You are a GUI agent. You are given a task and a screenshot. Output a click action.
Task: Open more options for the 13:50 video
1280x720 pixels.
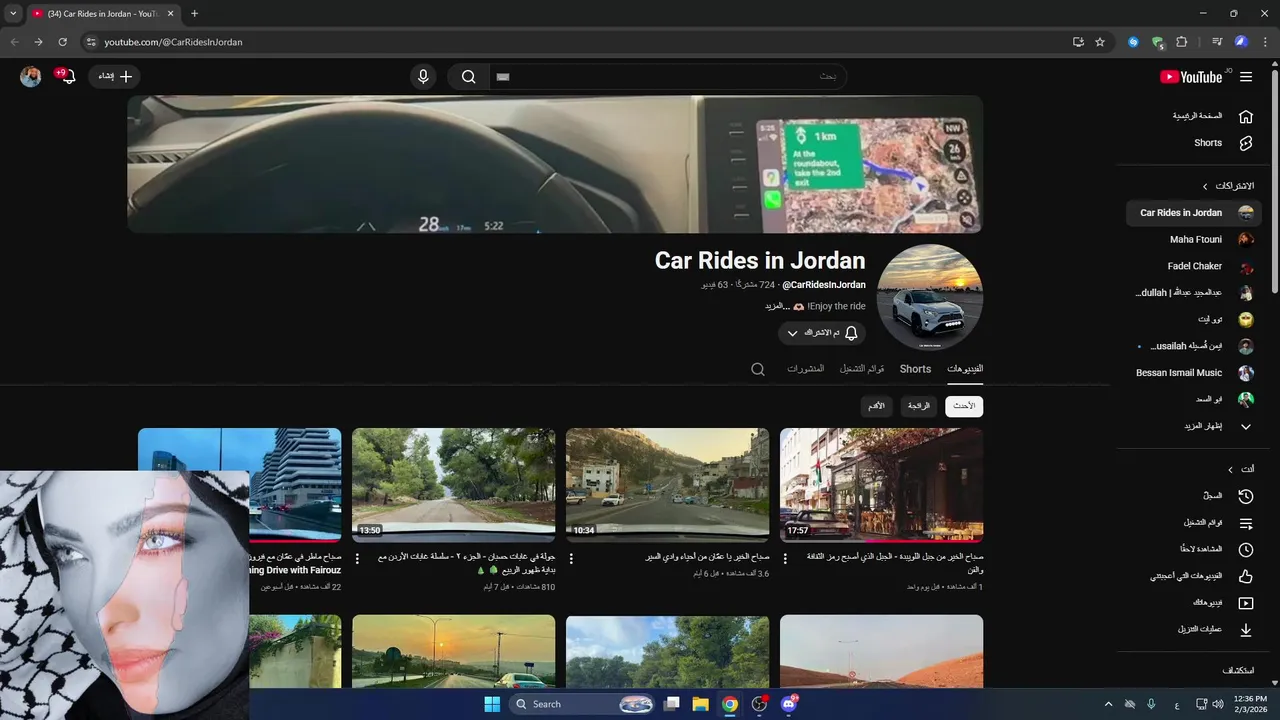(357, 558)
